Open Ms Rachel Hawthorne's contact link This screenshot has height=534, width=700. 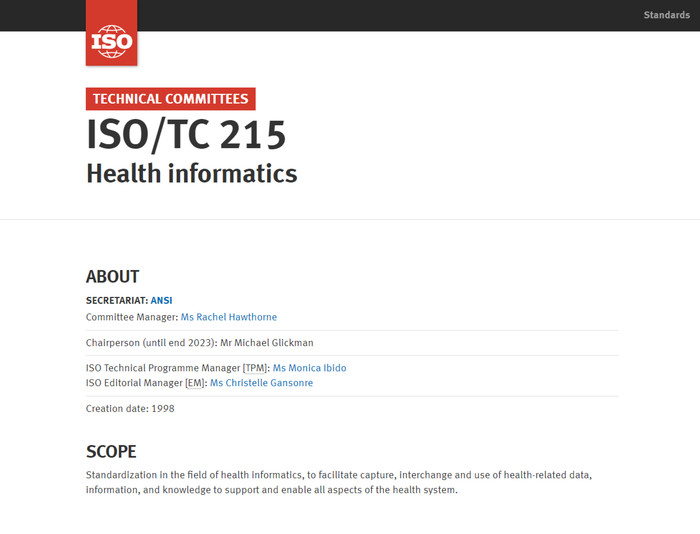click(229, 317)
